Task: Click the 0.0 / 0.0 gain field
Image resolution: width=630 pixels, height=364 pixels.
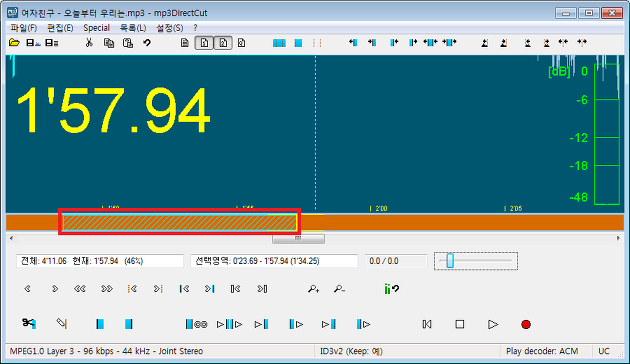Action: point(396,261)
